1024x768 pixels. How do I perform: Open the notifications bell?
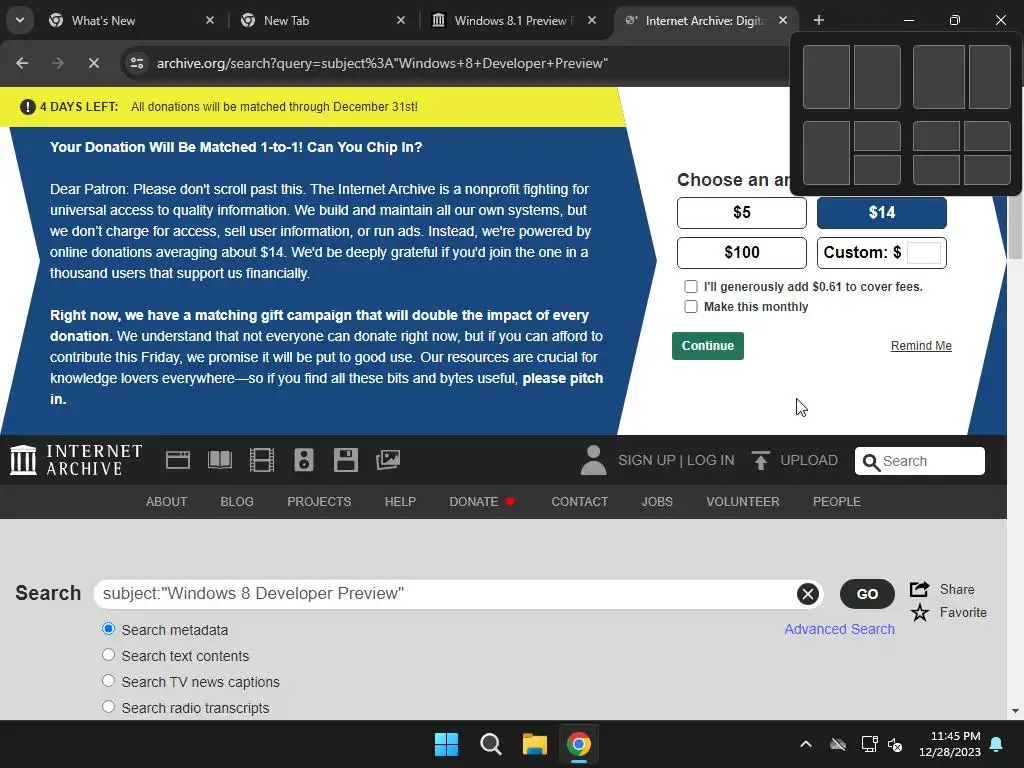pyautogui.click(x=997, y=744)
